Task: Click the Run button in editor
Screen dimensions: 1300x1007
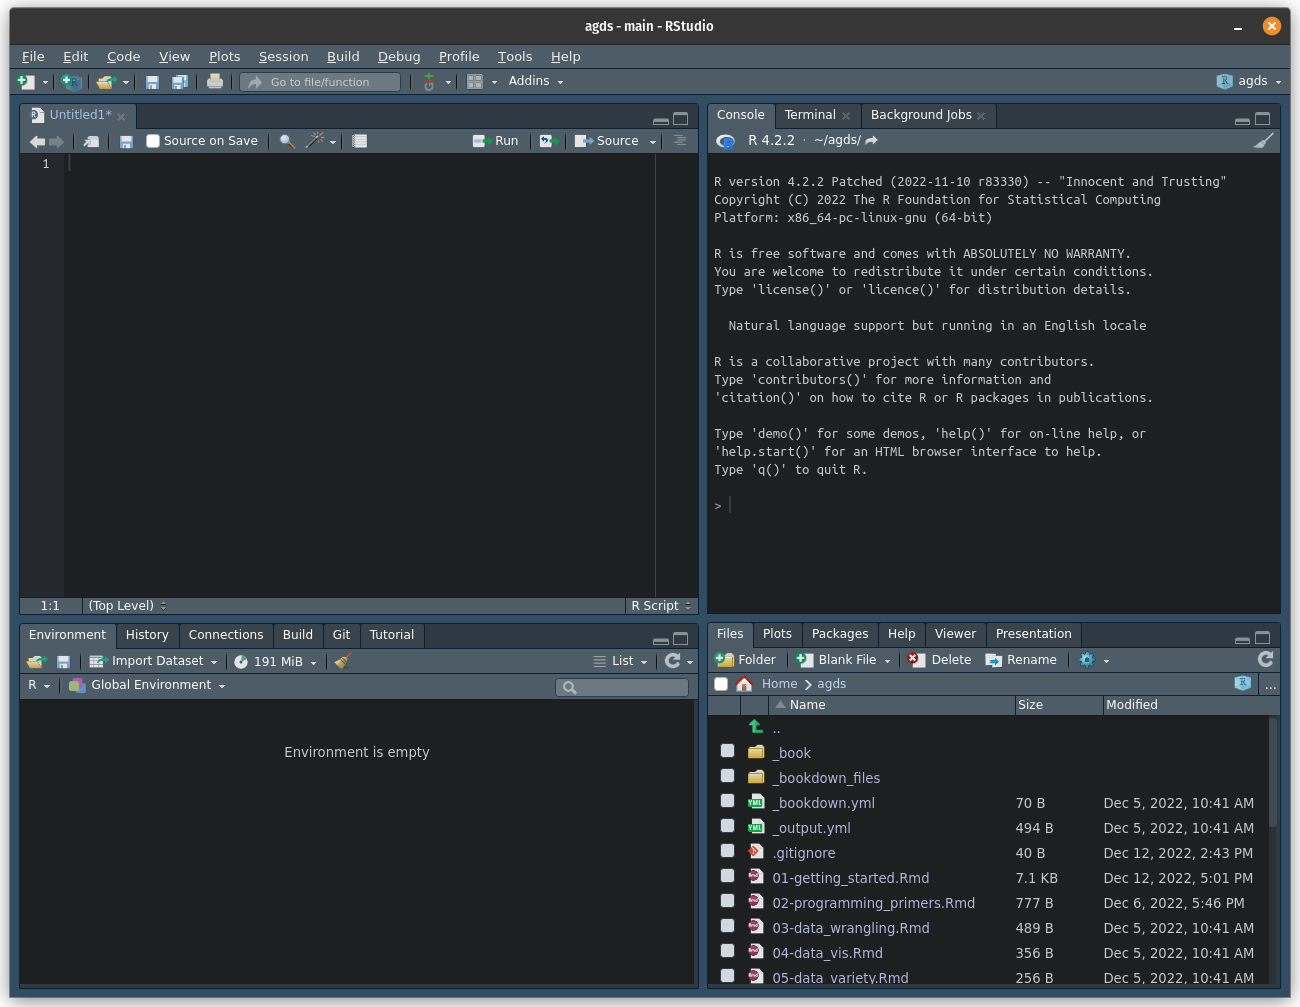Action: tap(496, 141)
